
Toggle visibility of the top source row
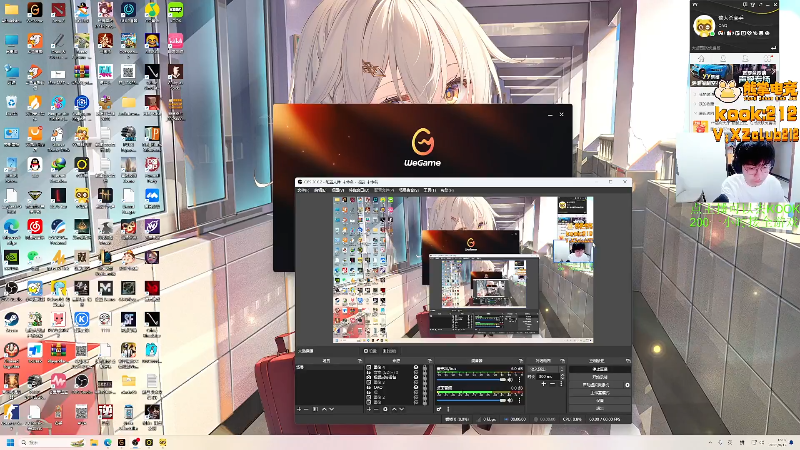point(416,367)
